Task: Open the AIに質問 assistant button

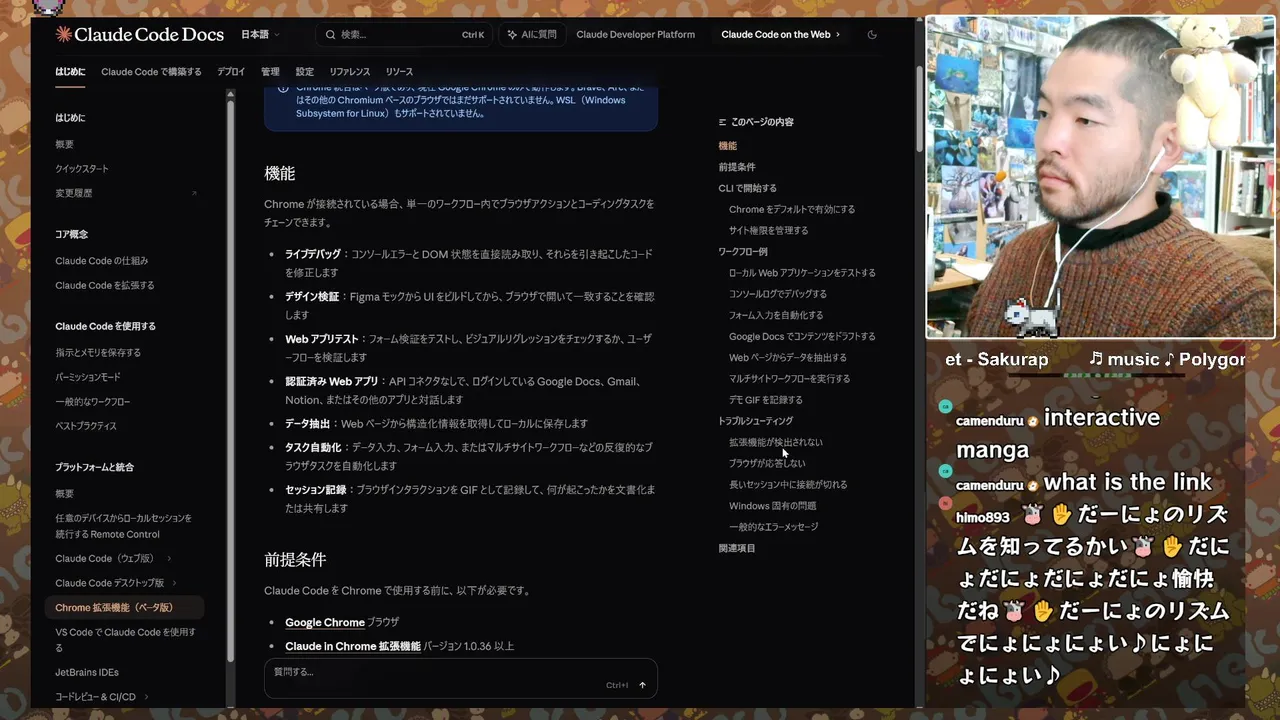Action: click(x=532, y=34)
